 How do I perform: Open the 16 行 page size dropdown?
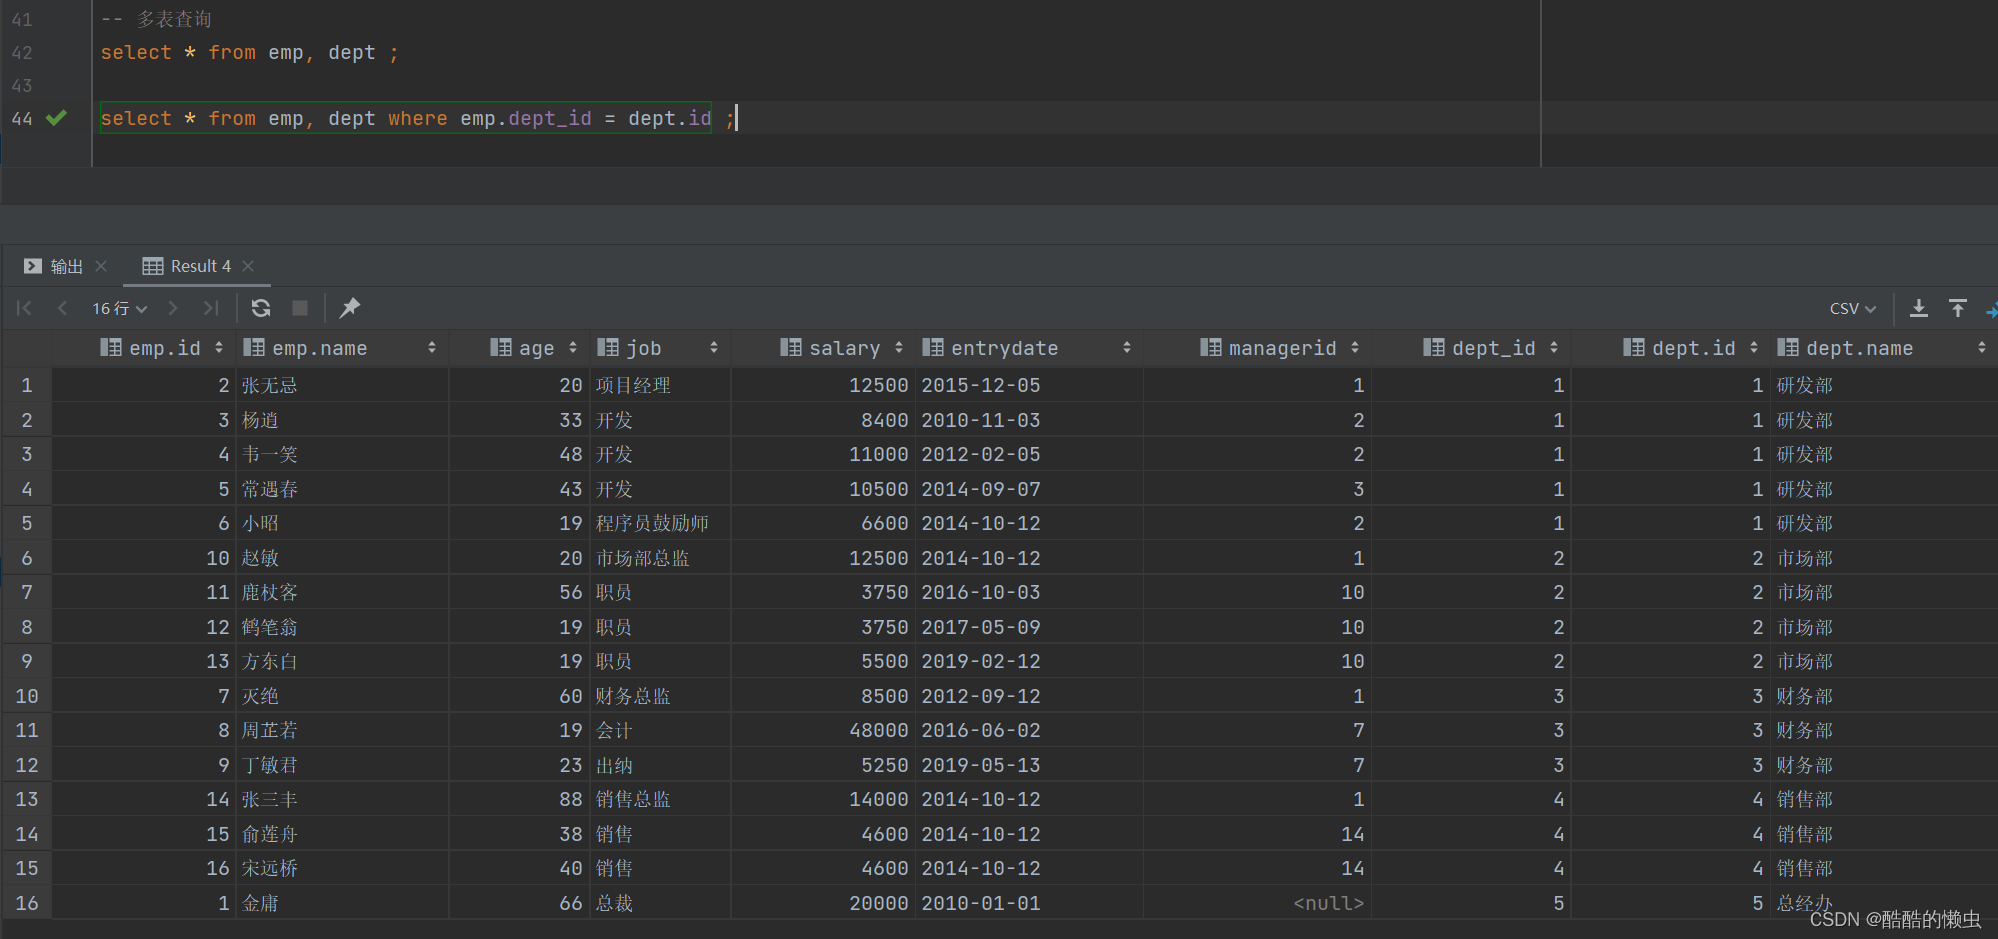120,309
